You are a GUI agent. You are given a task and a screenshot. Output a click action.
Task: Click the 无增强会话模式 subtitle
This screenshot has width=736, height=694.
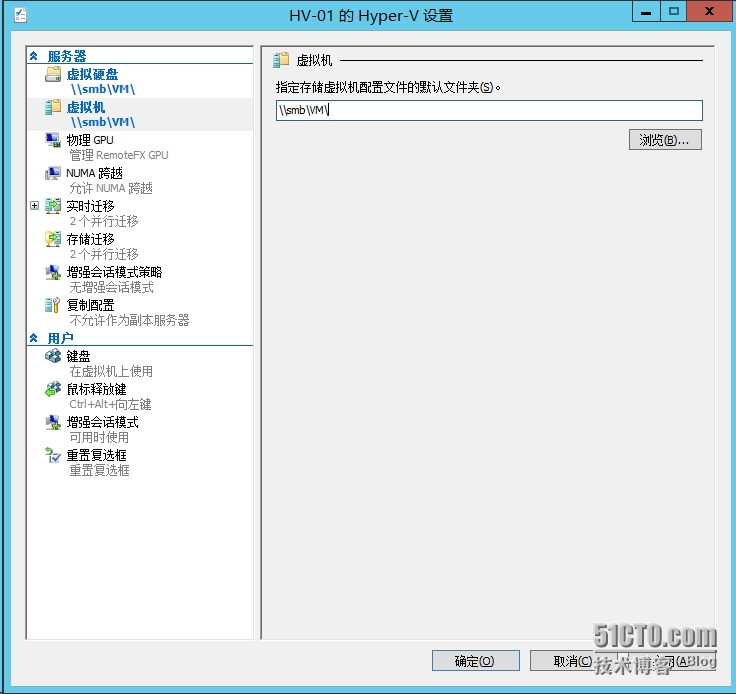111,287
